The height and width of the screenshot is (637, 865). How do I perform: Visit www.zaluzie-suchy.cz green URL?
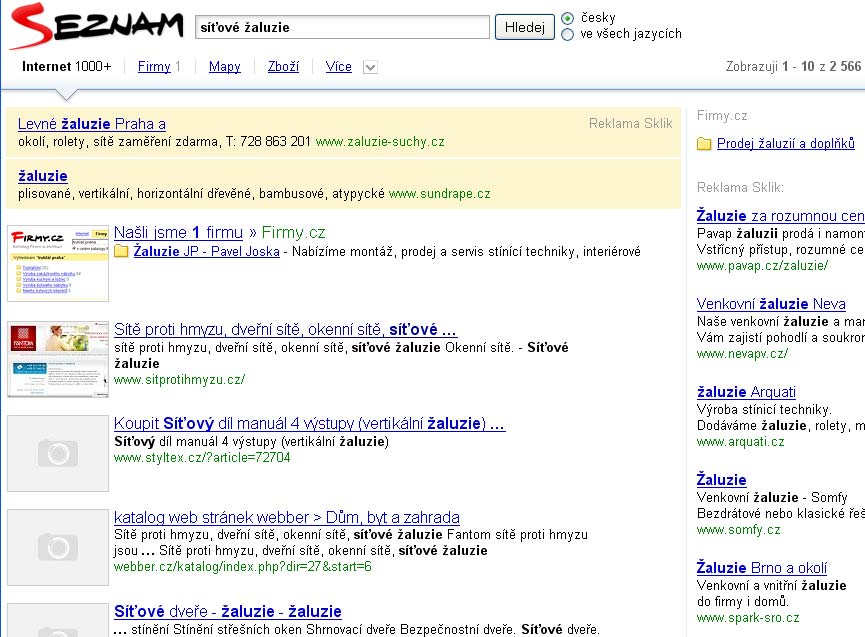coord(380,142)
